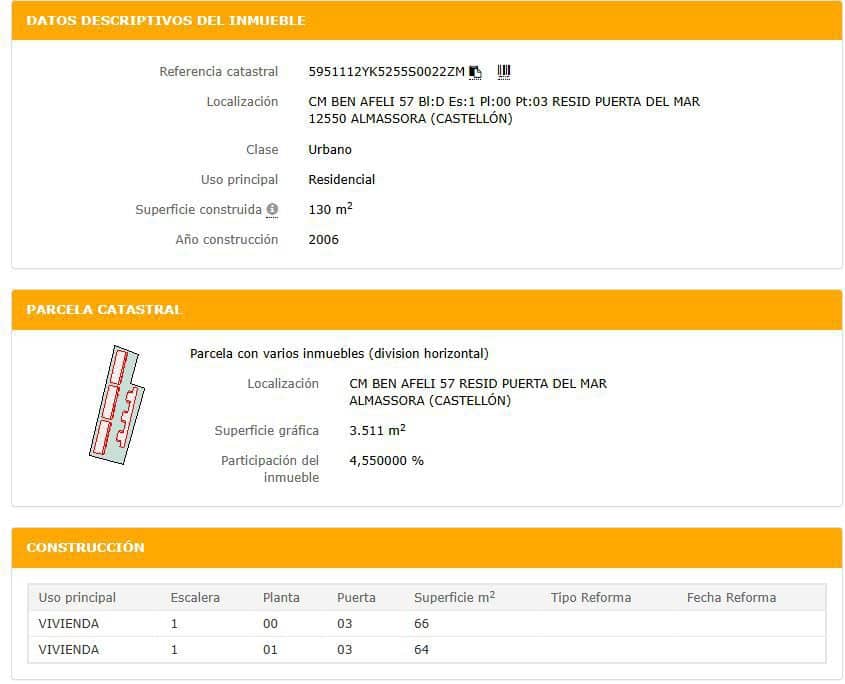The height and width of the screenshot is (684, 845).
Task: Copy the cadastral reference with the copy icon
Action: point(476,72)
